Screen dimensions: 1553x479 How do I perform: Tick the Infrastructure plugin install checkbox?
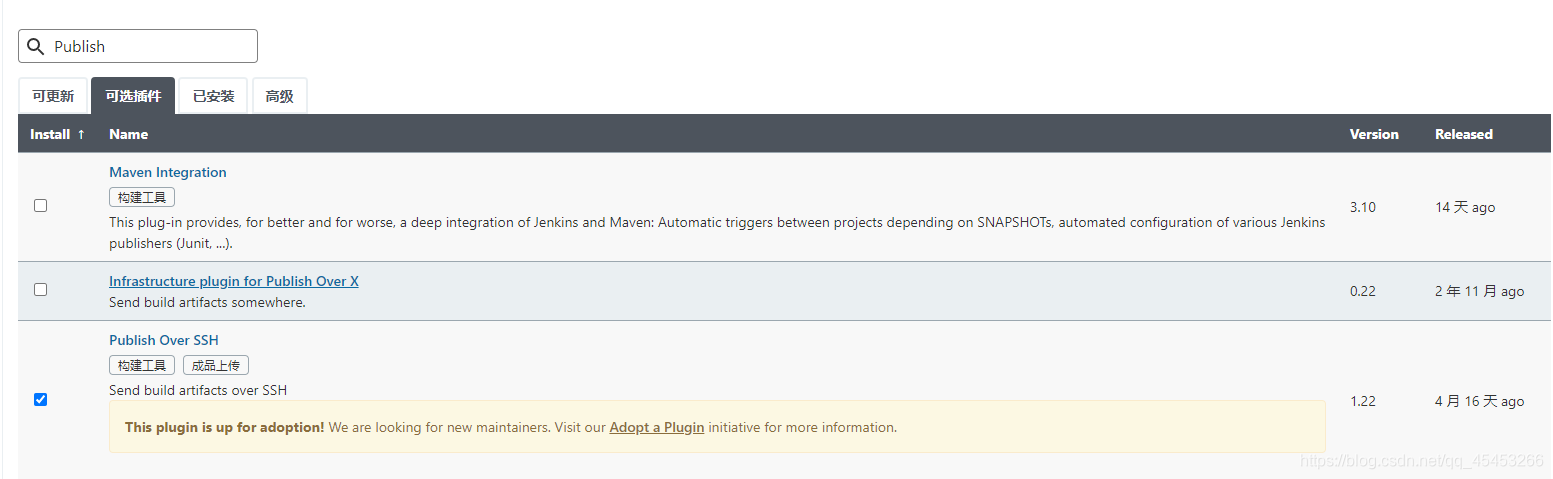pyautogui.click(x=41, y=289)
